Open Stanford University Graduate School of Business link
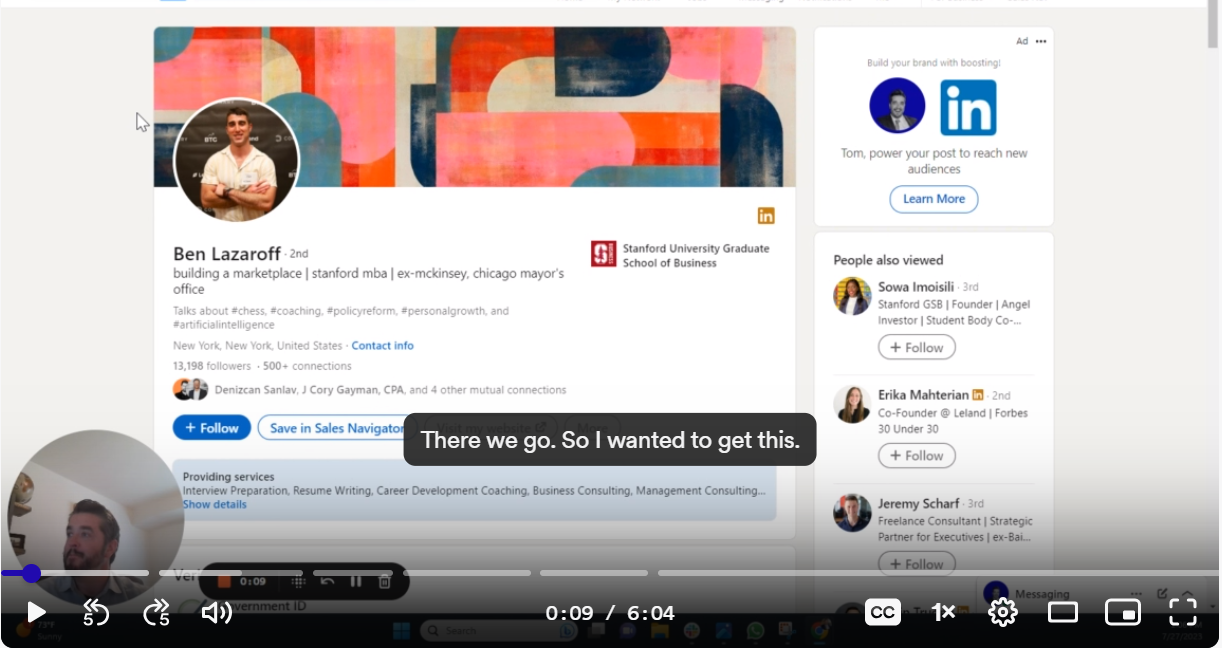Image resolution: width=1222 pixels, height=648 pixels. [x=696, y=255]
